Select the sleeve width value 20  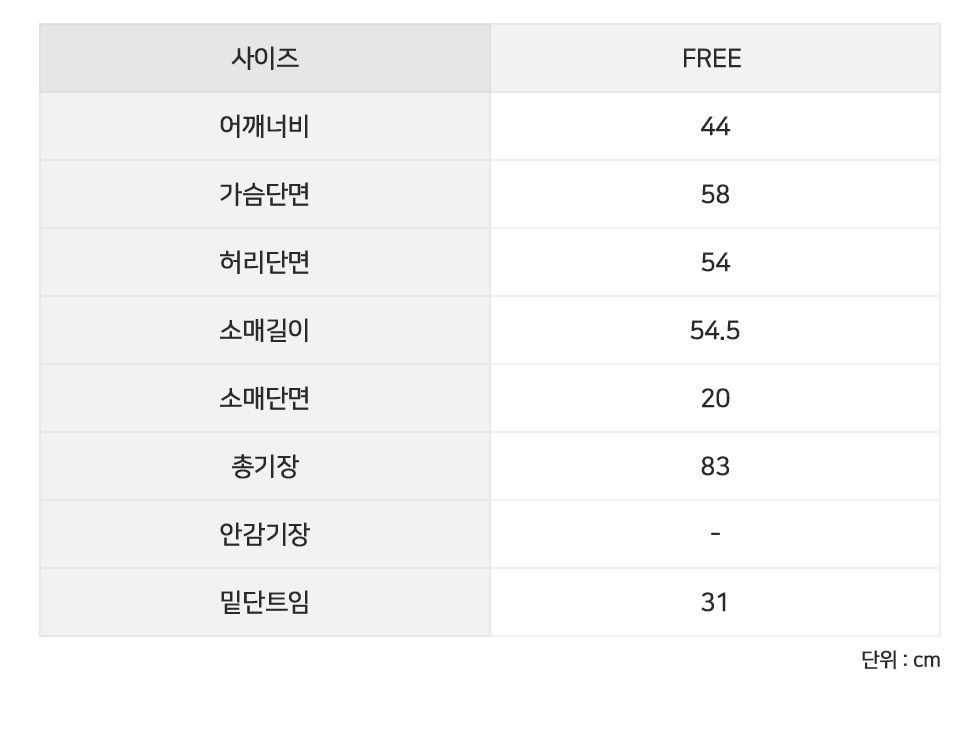715,399
